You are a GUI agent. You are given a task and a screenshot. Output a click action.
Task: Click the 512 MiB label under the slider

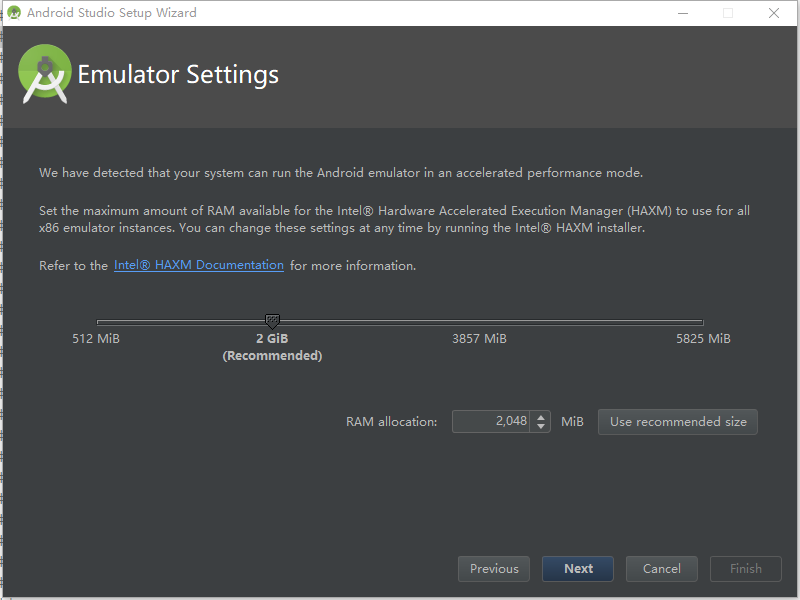[x=95, y=338]
